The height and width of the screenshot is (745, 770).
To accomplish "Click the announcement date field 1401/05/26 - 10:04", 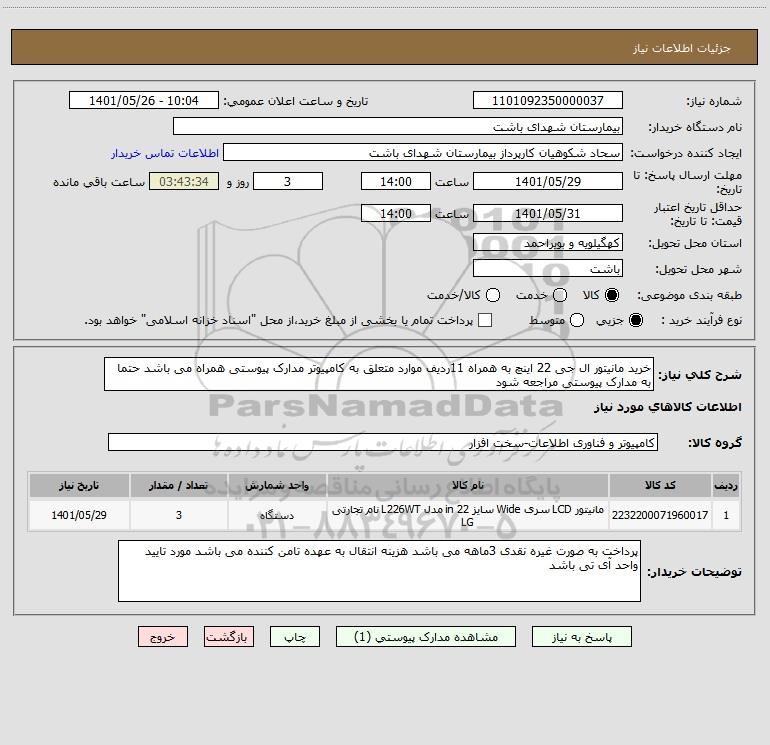I will coord(144,101).
